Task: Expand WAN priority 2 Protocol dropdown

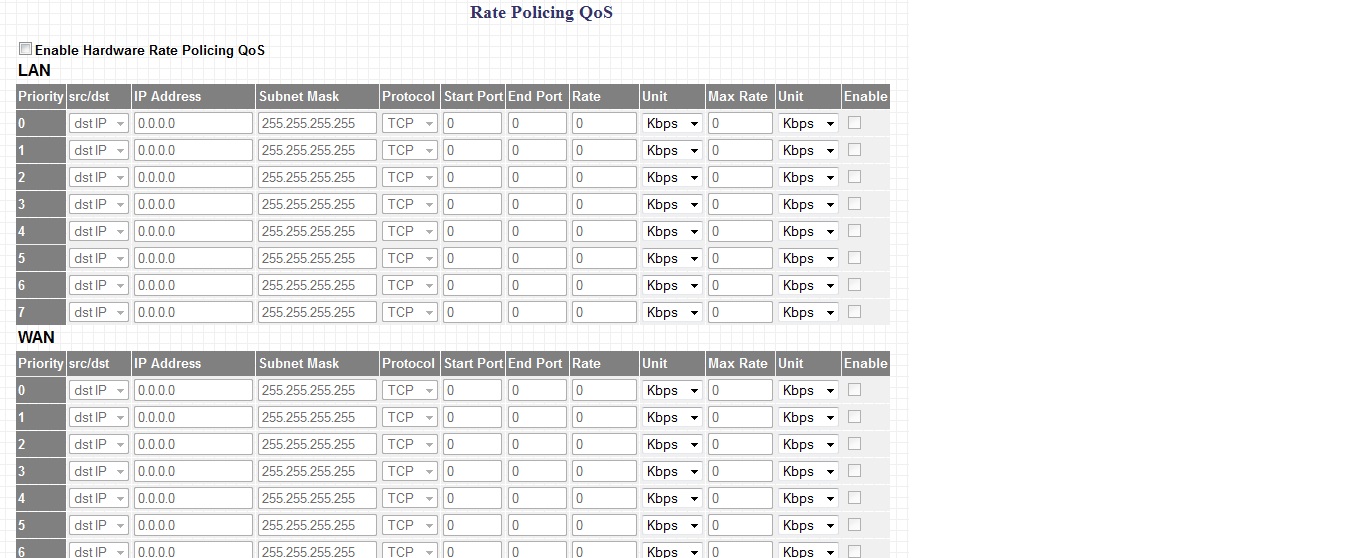Action: 410,444
